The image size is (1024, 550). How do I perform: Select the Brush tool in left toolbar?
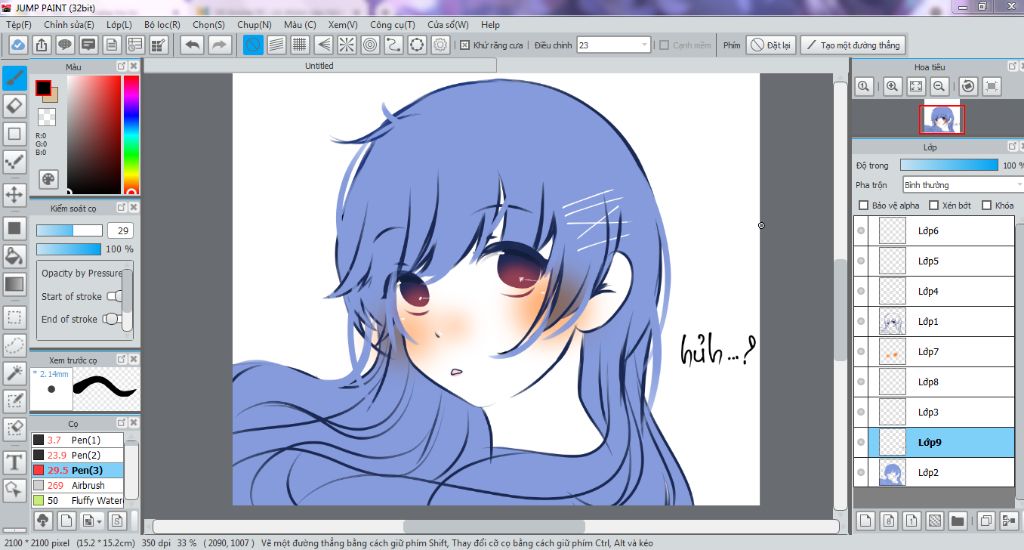tap(14, 78)
